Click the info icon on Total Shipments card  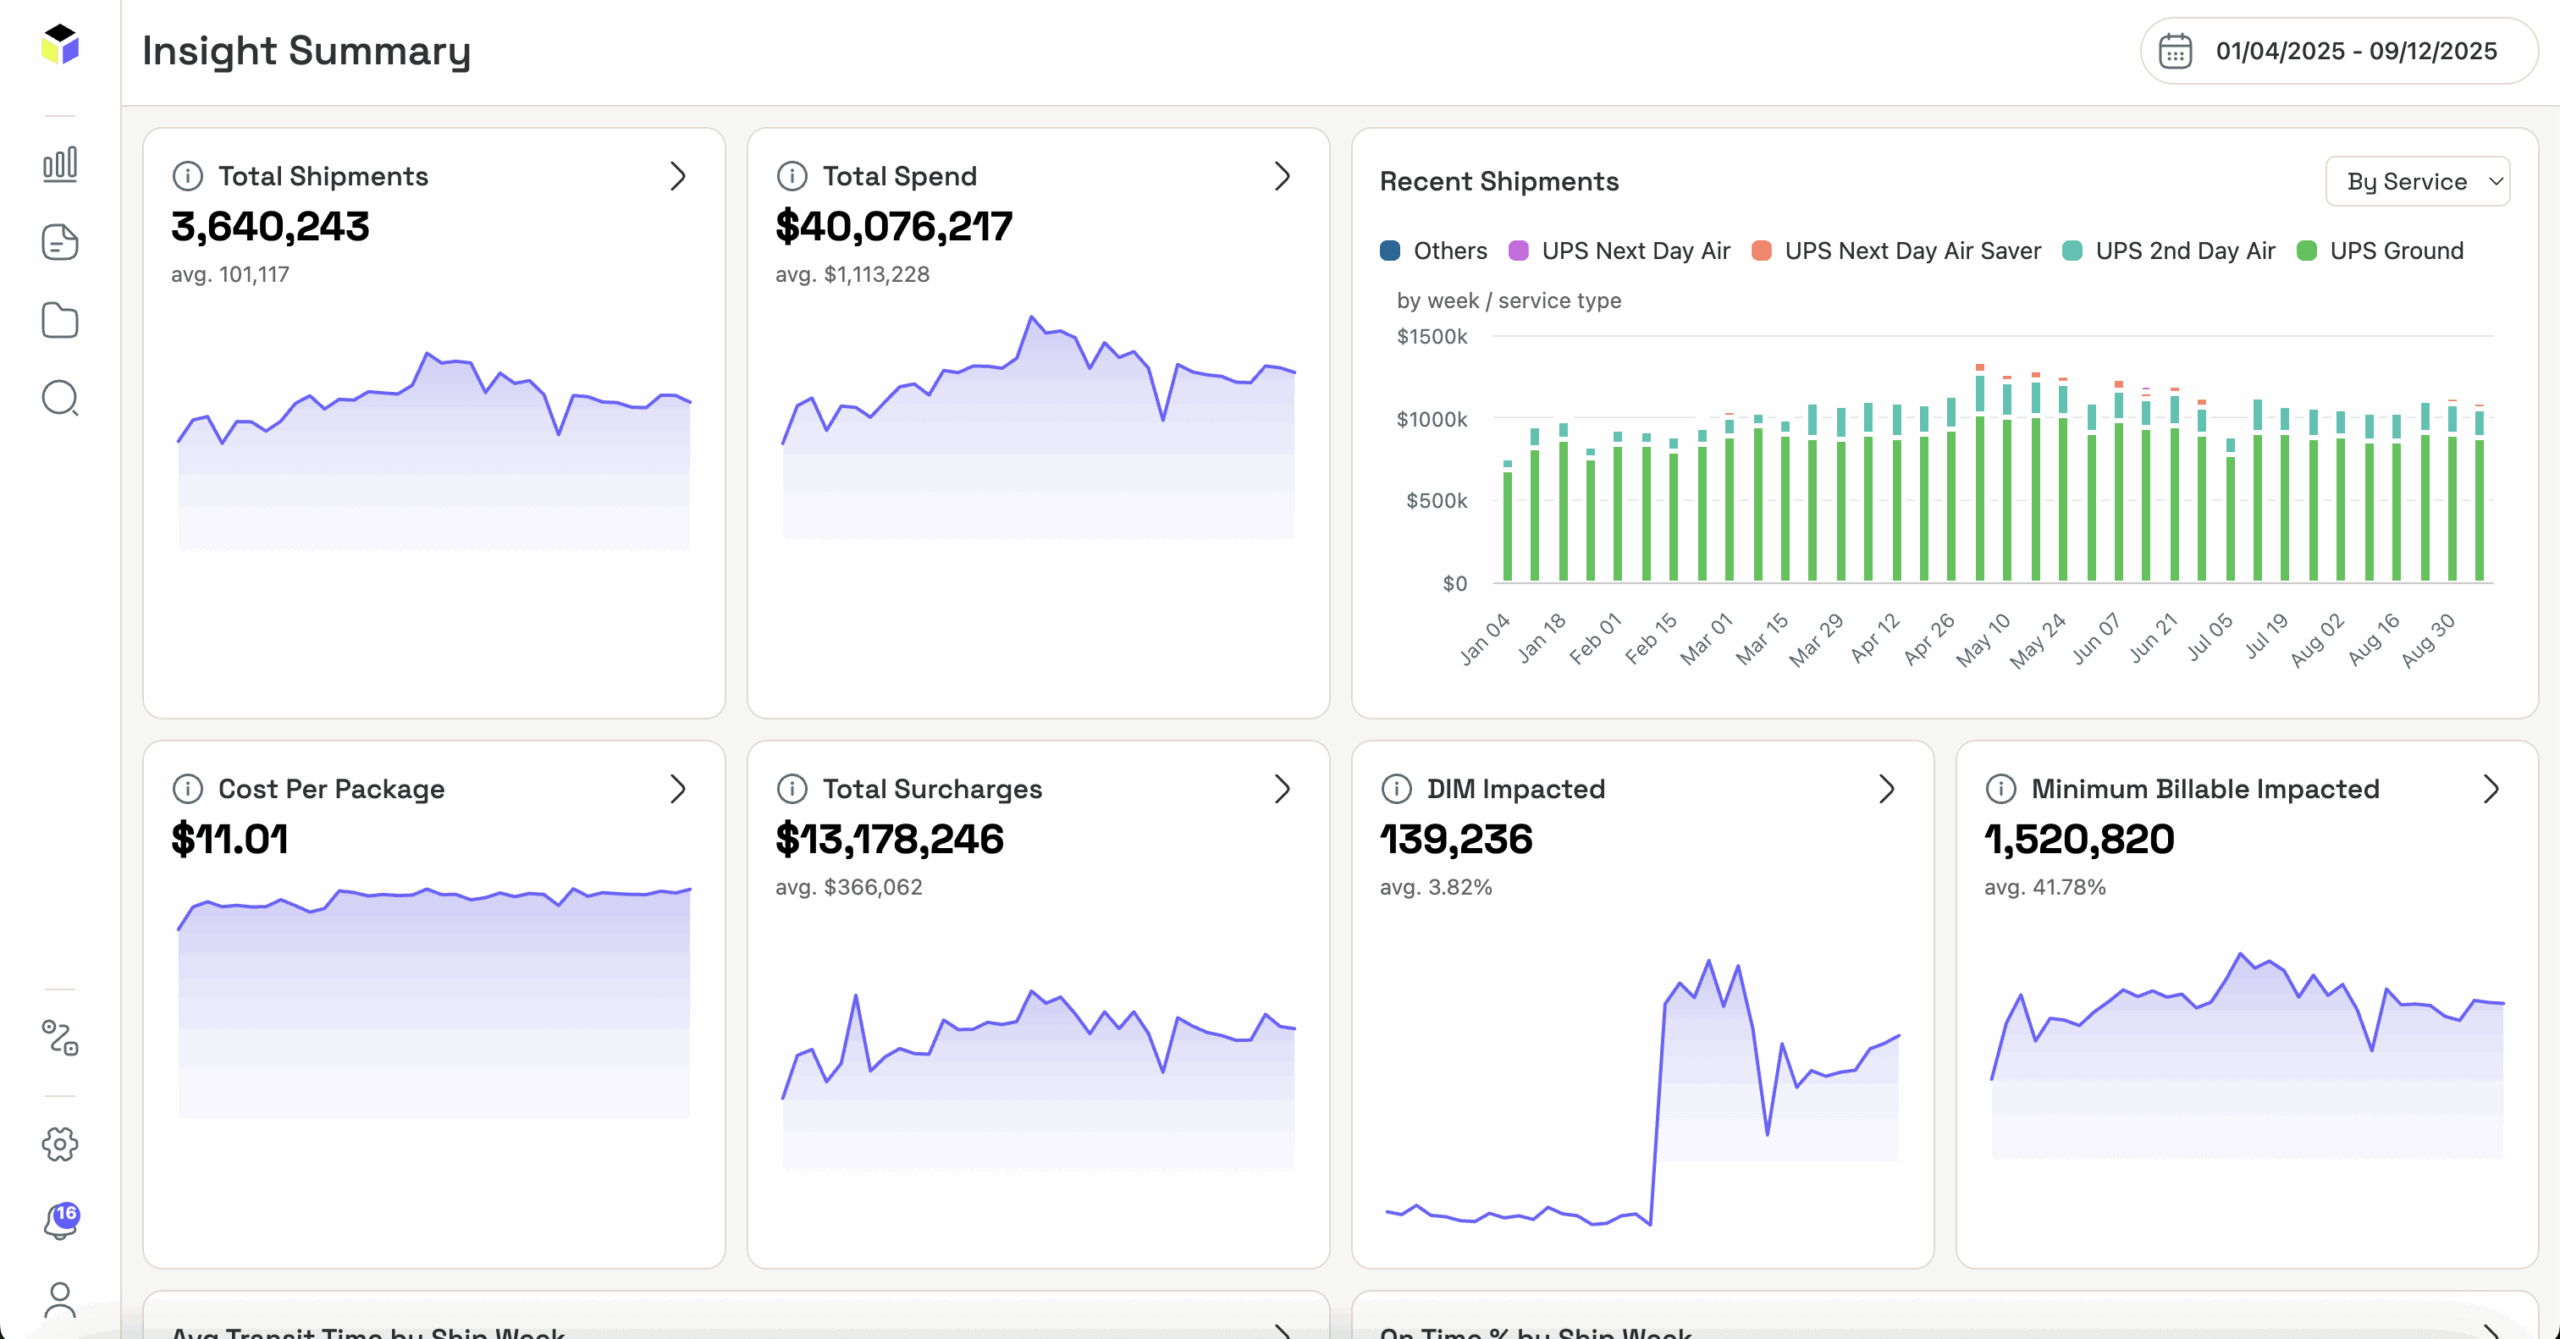(190, 176)
